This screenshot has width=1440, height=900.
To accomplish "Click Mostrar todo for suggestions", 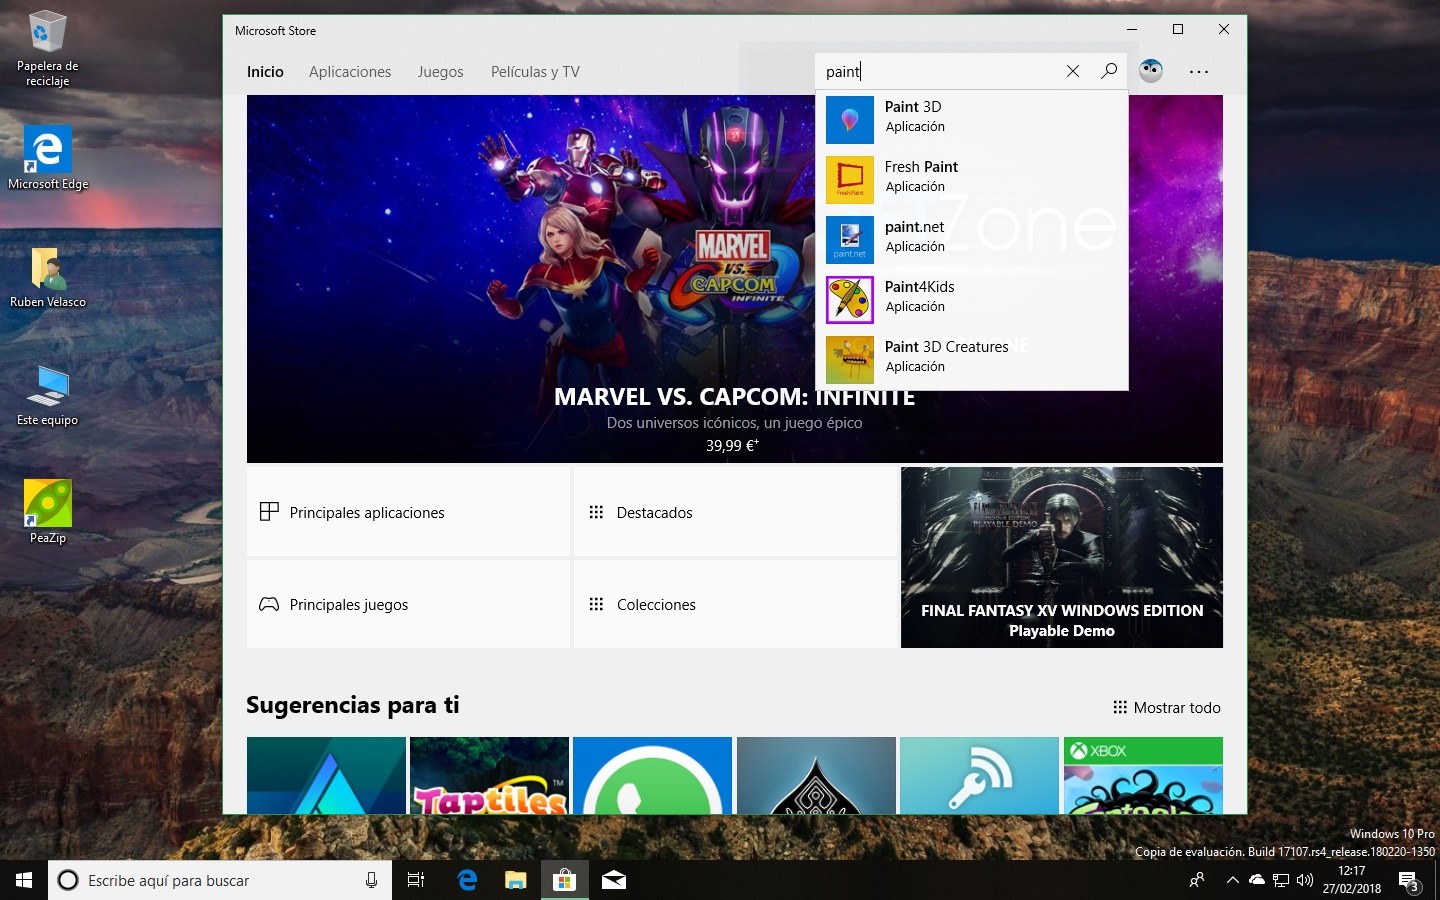I will (x=1167, y=708).
